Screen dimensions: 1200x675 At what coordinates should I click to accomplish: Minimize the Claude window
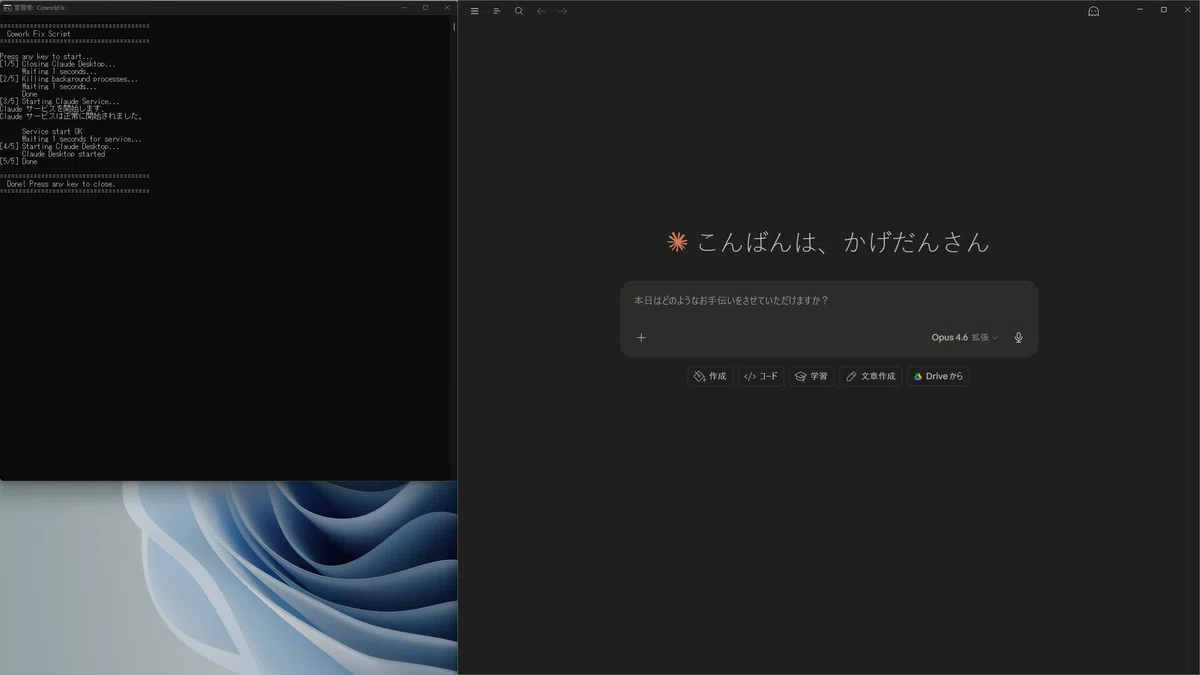1140,9
